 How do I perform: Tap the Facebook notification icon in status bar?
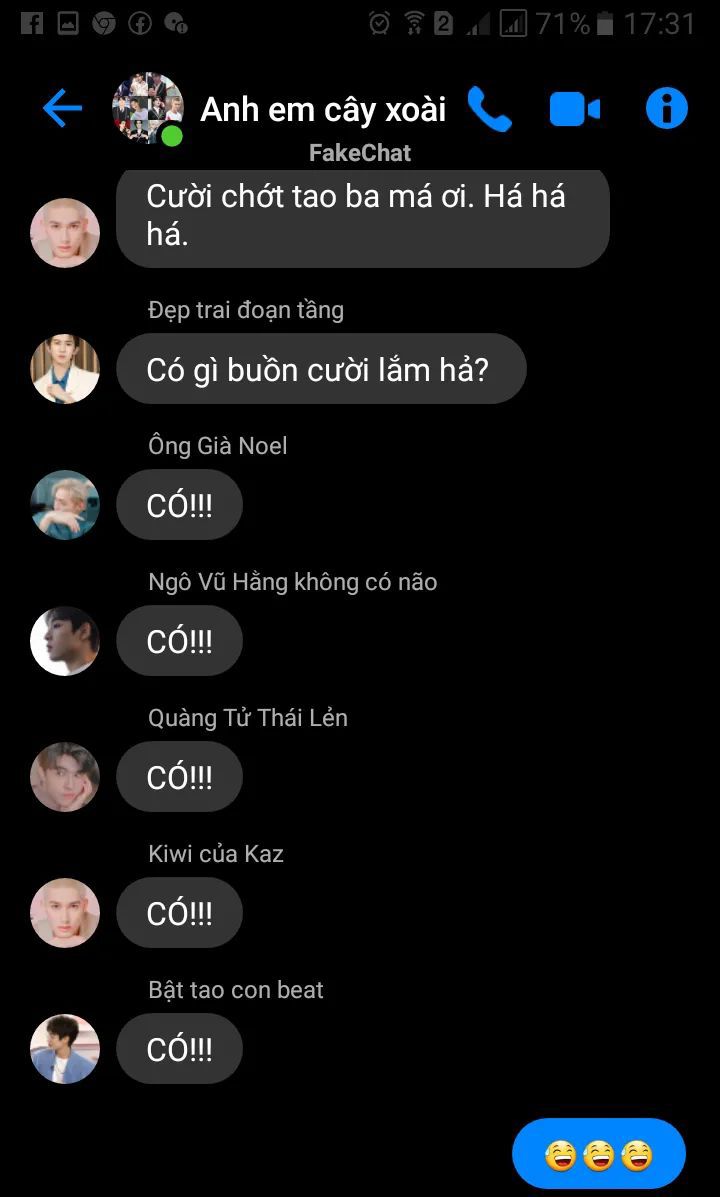32,24
